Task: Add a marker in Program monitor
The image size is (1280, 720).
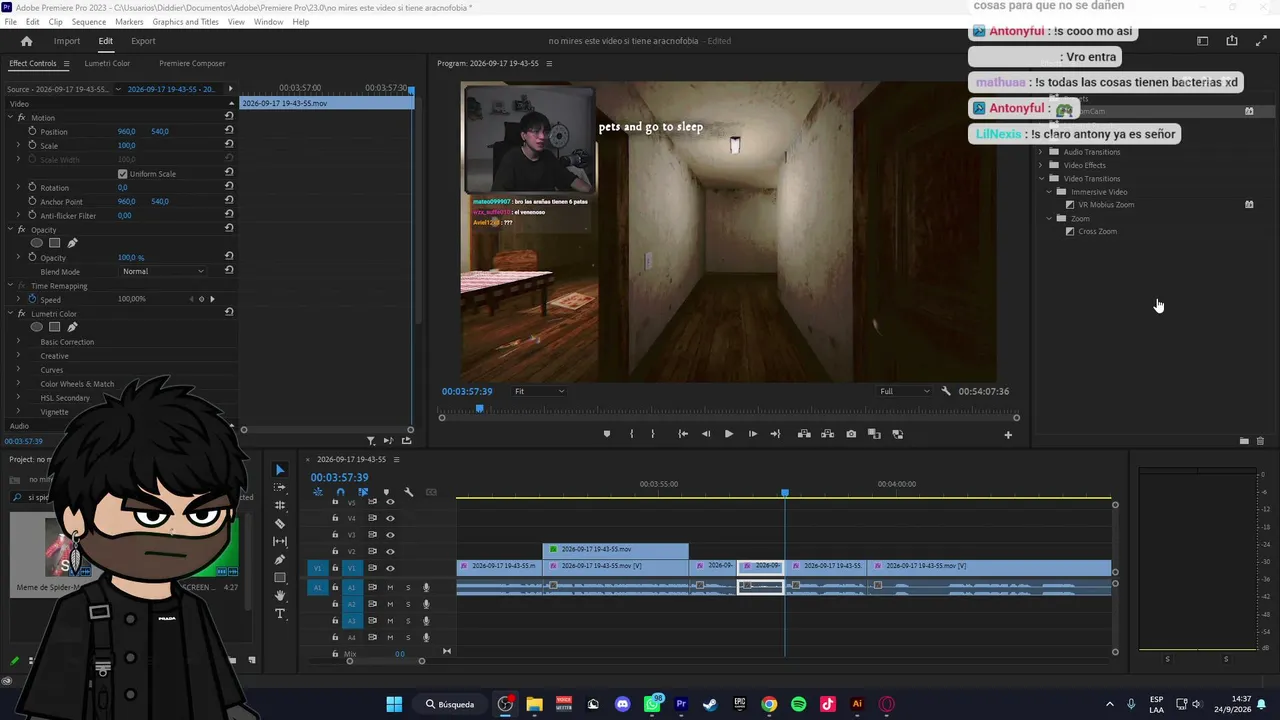Action: tap(606, 434)
